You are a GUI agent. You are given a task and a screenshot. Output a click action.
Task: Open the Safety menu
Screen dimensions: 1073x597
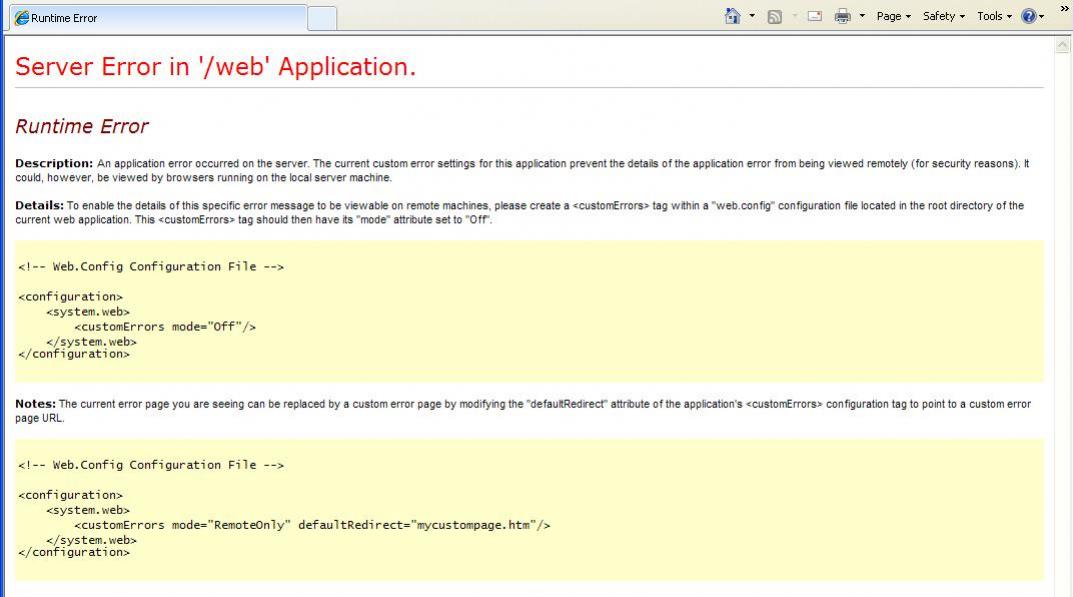(x=943, y=16)
